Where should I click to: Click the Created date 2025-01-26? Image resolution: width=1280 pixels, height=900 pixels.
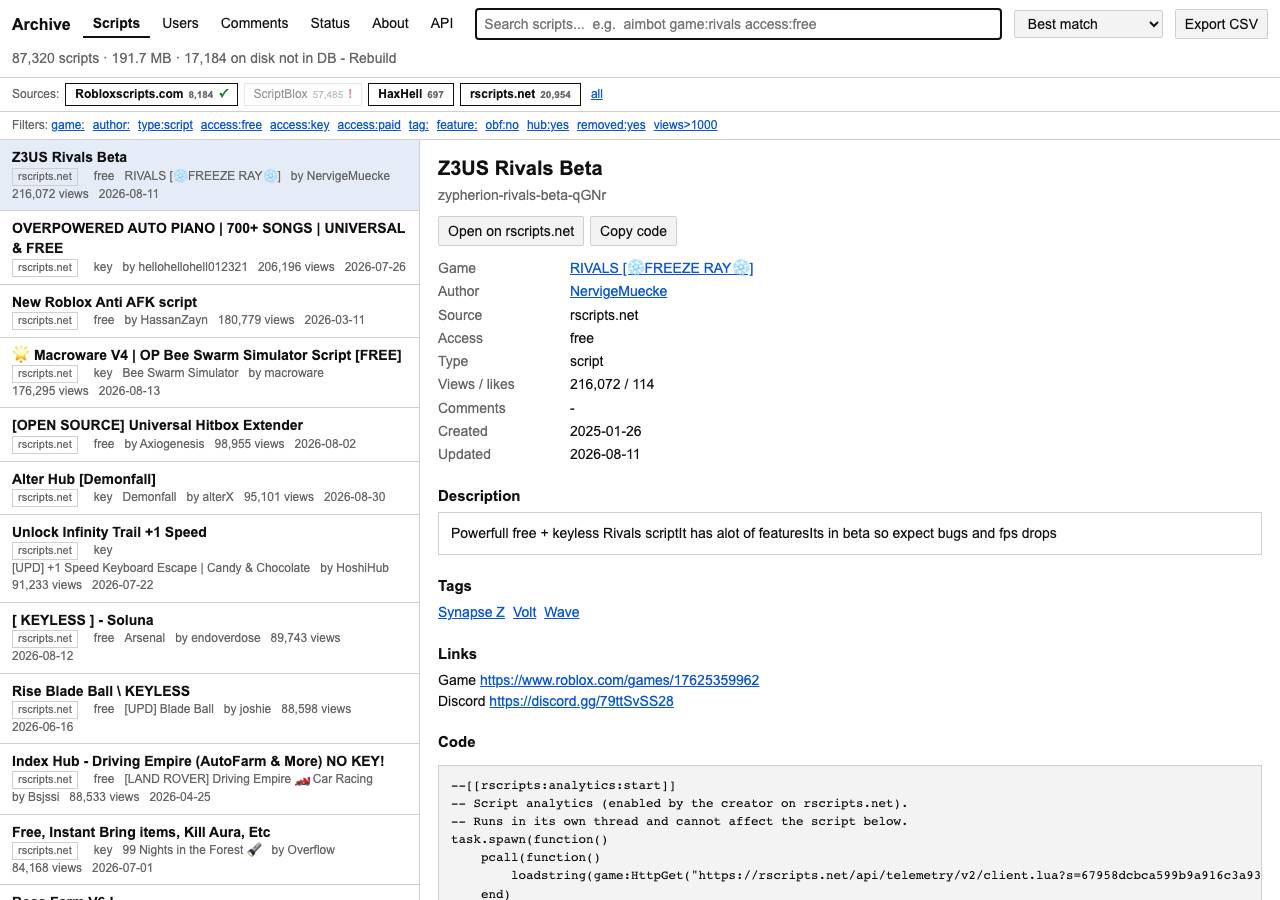point(605,431)
